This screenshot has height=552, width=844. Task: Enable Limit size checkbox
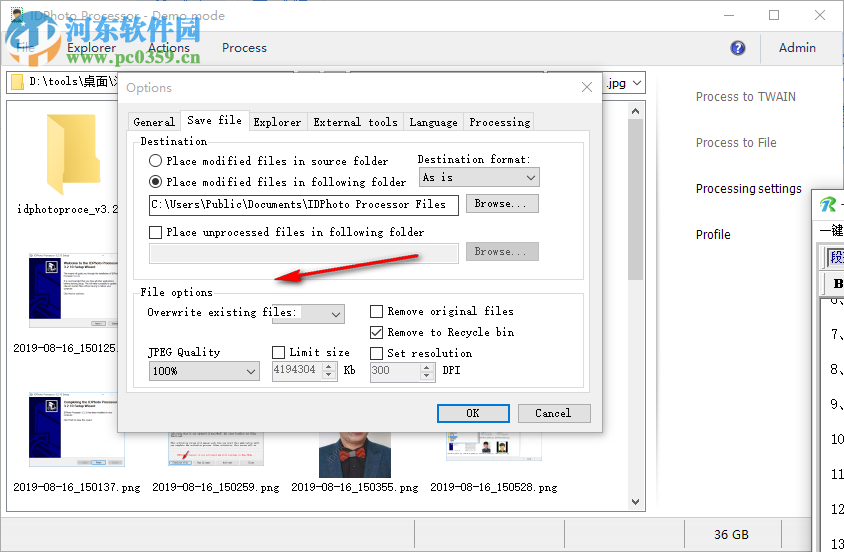(x=278, y=352)
